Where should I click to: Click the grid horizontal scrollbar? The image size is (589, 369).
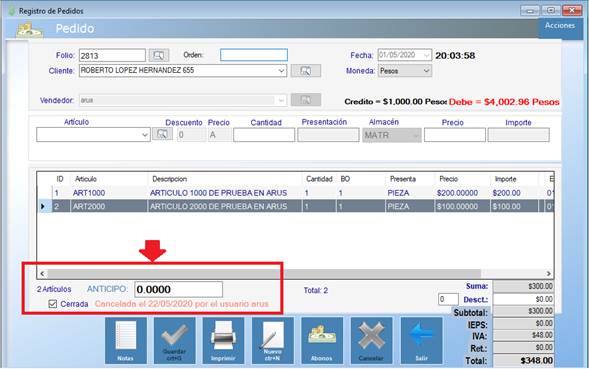tap(264, 273)
